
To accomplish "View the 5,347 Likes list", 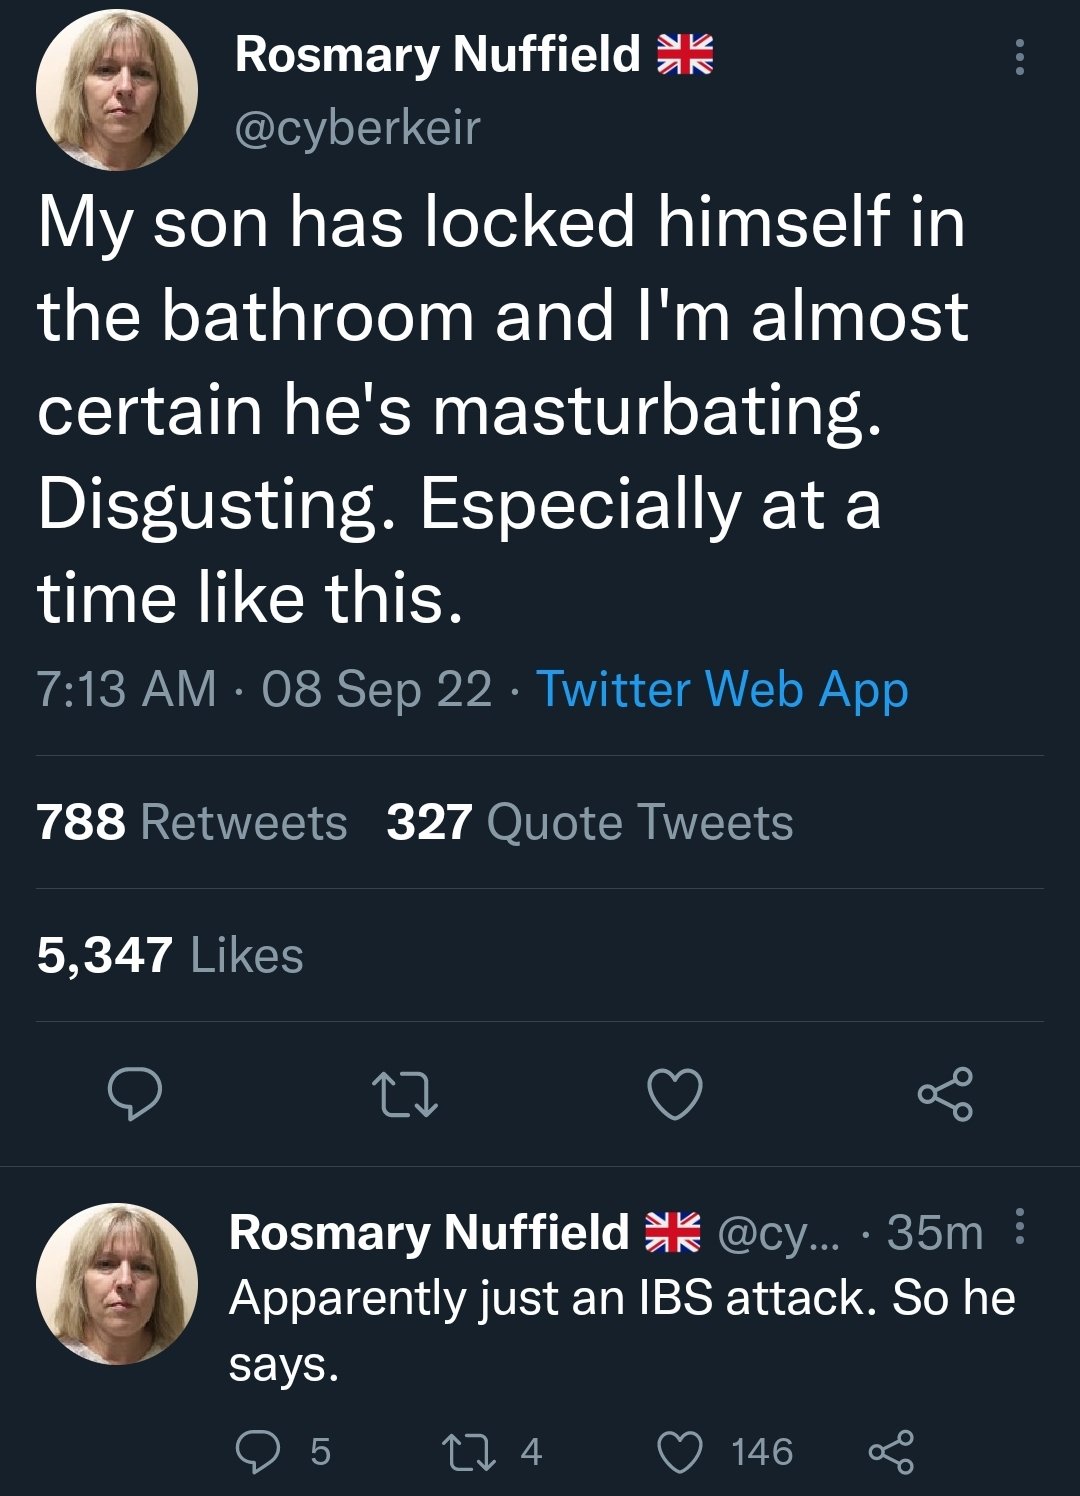I will coord(170,955).
